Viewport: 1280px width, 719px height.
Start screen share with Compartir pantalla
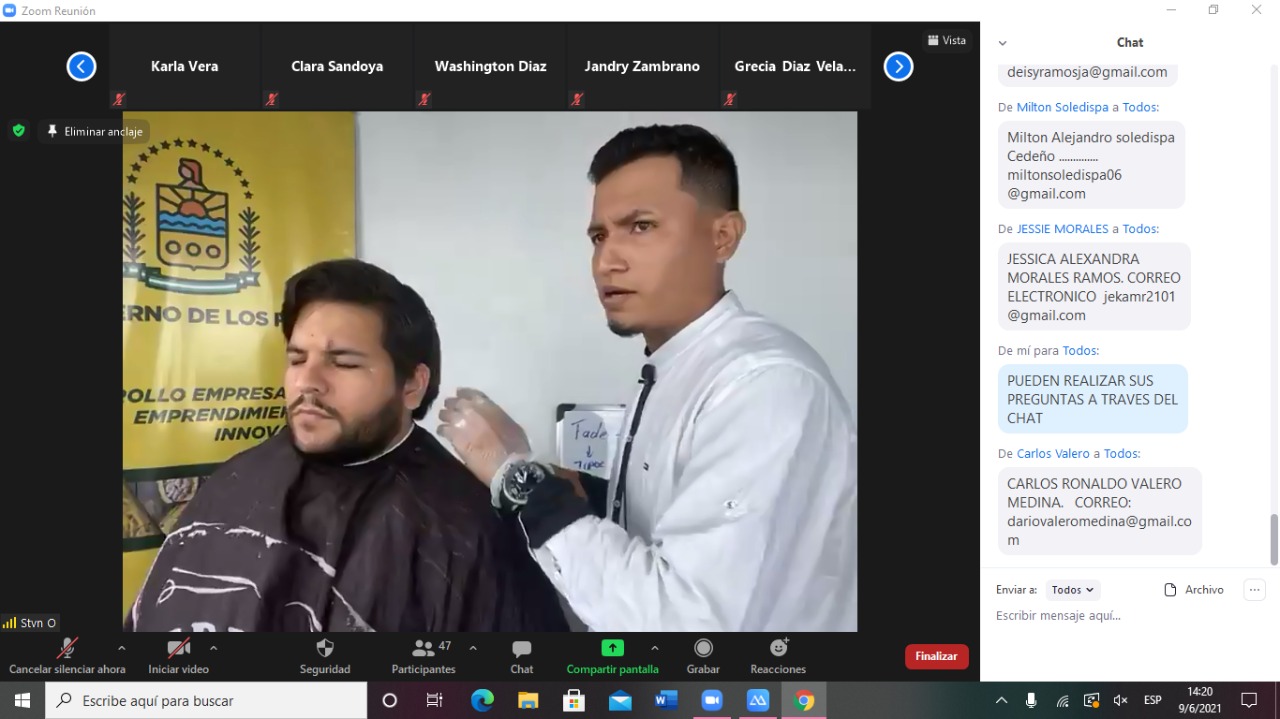click(x=612, y=648)
